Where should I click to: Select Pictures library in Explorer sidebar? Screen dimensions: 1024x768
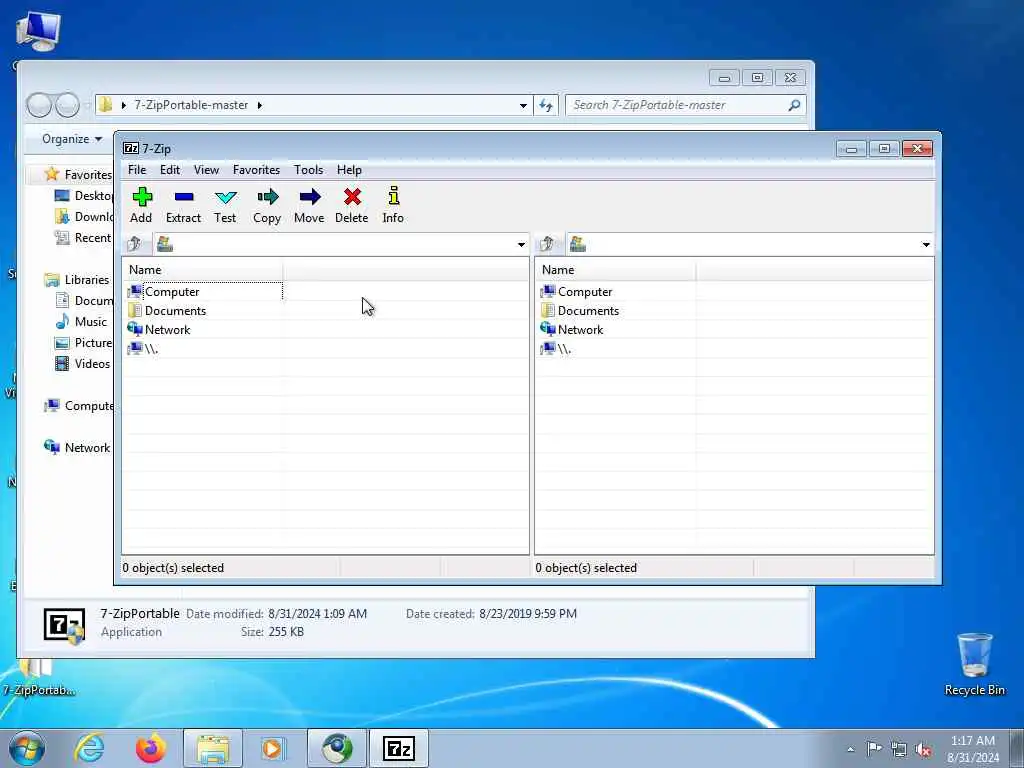84,343
